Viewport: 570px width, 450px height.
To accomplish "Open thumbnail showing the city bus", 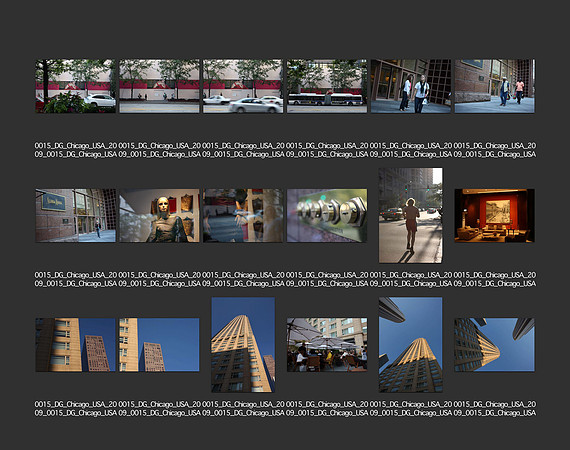I will (x=327, y=86).
